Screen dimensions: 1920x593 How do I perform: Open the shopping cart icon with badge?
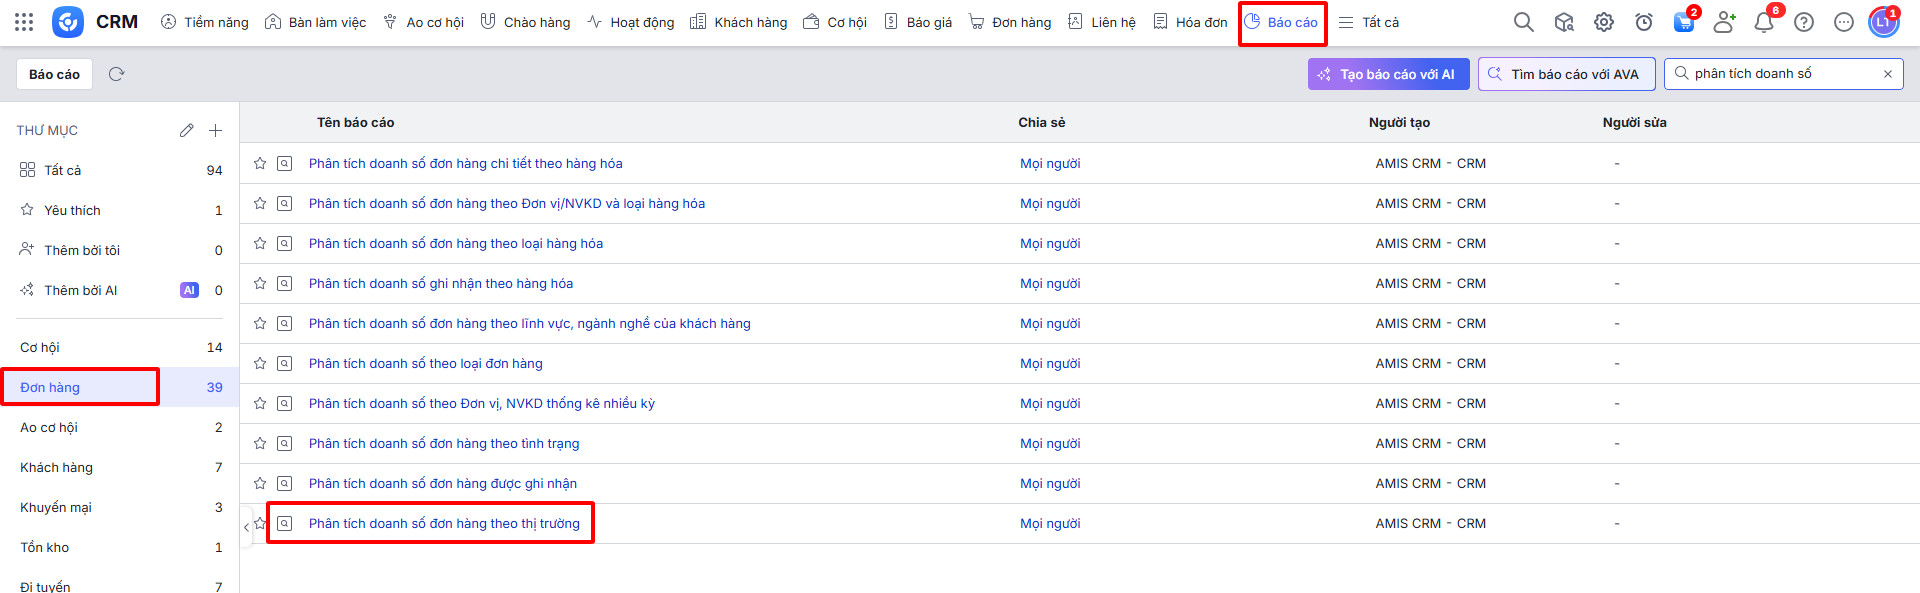(x=1684, y=22)
